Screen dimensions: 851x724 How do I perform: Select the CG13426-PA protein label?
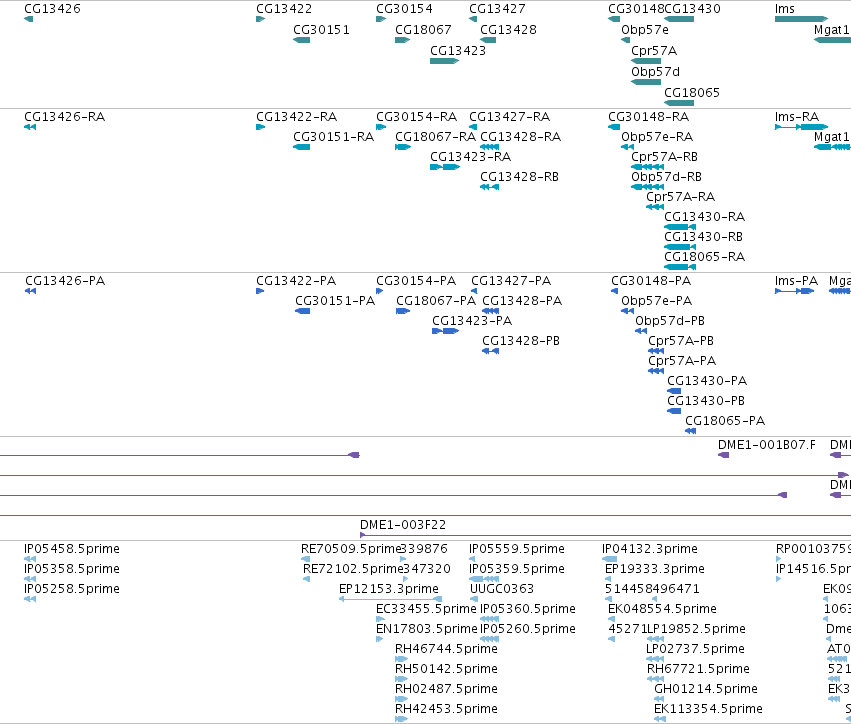coord(65,281)
